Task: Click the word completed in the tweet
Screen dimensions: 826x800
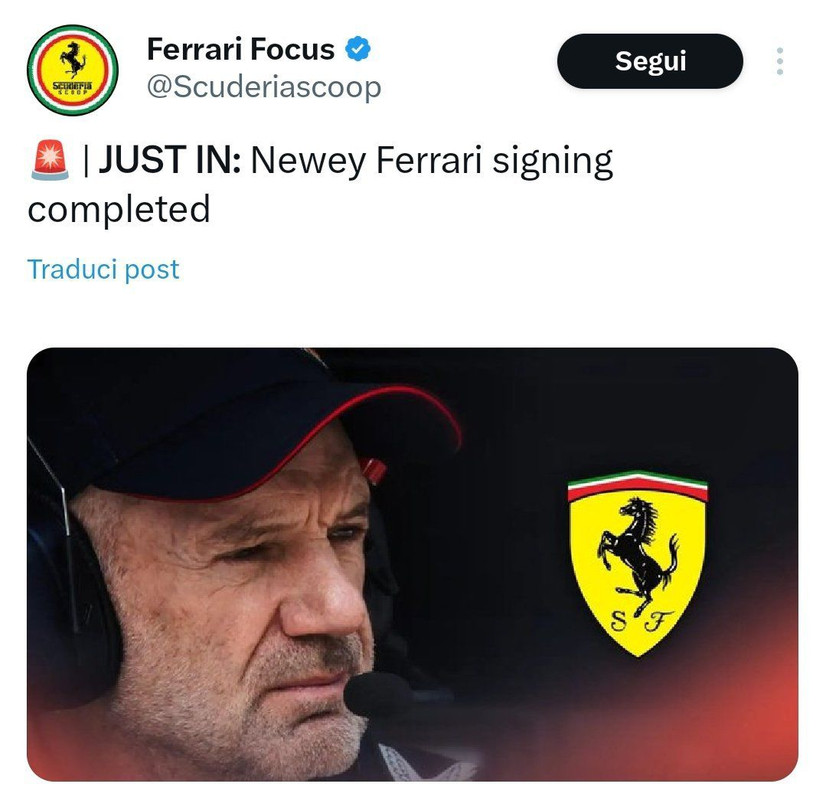Action: [x=119, y=210]
